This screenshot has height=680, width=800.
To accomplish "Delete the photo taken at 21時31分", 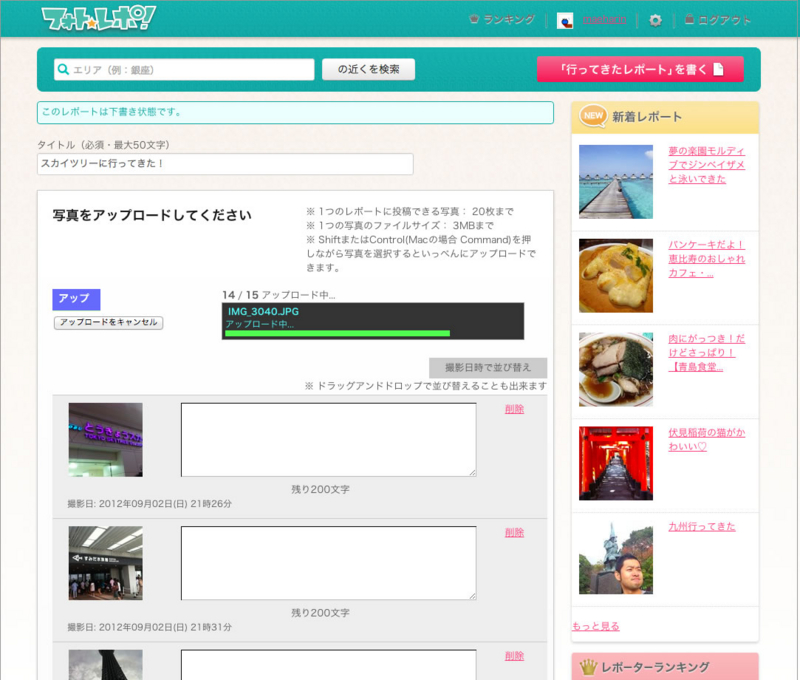I will pyautogui.click(x=514, y=533).
